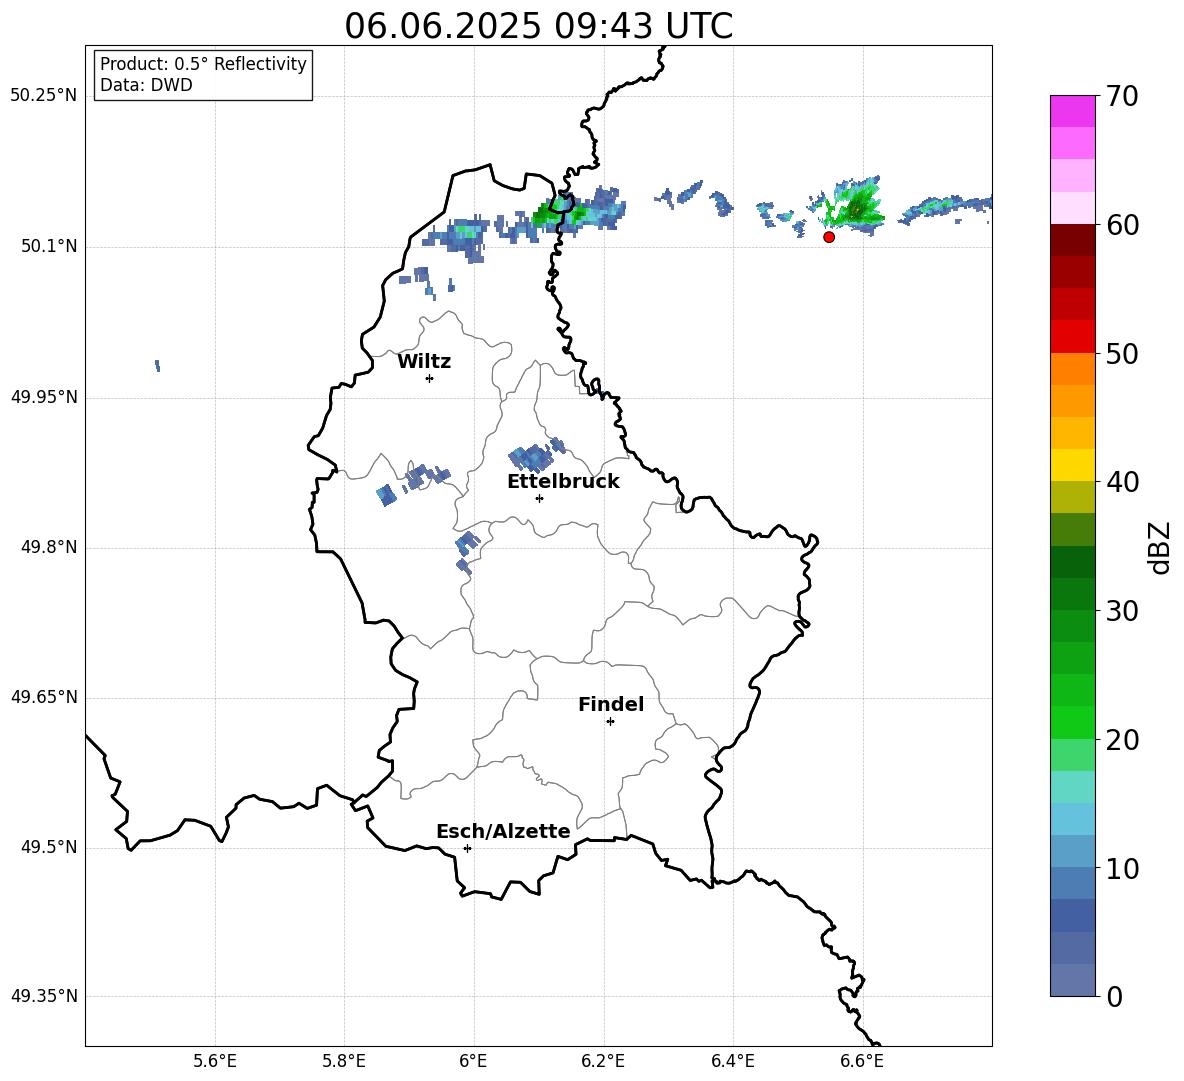1184x1081 pixels.
Task: Click the 6°E longitude label
Action: click(x=473, y=1062)
